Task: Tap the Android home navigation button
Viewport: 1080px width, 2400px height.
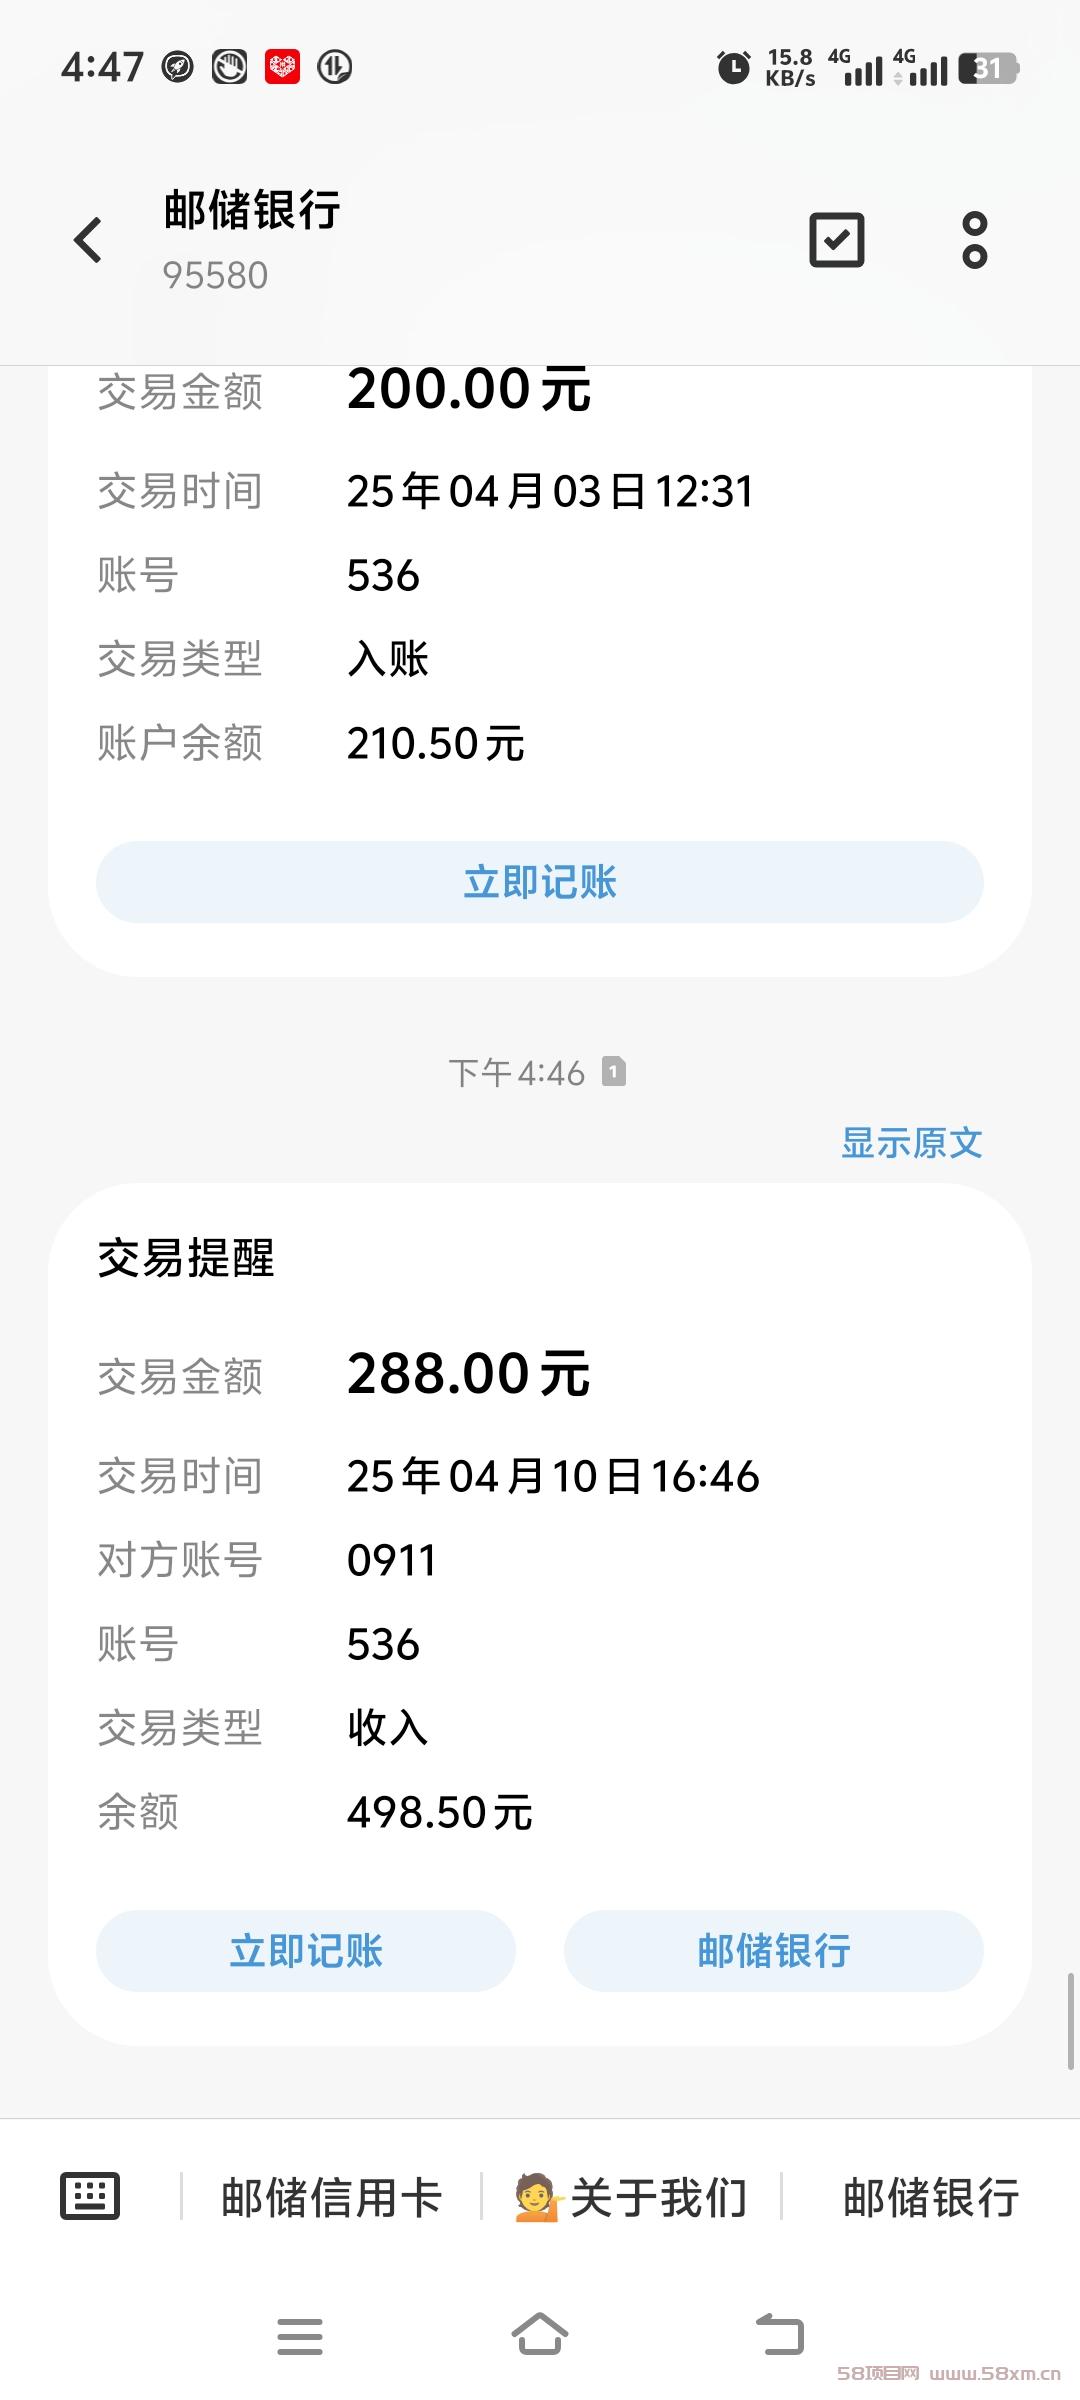Action: coord(540,2336)
